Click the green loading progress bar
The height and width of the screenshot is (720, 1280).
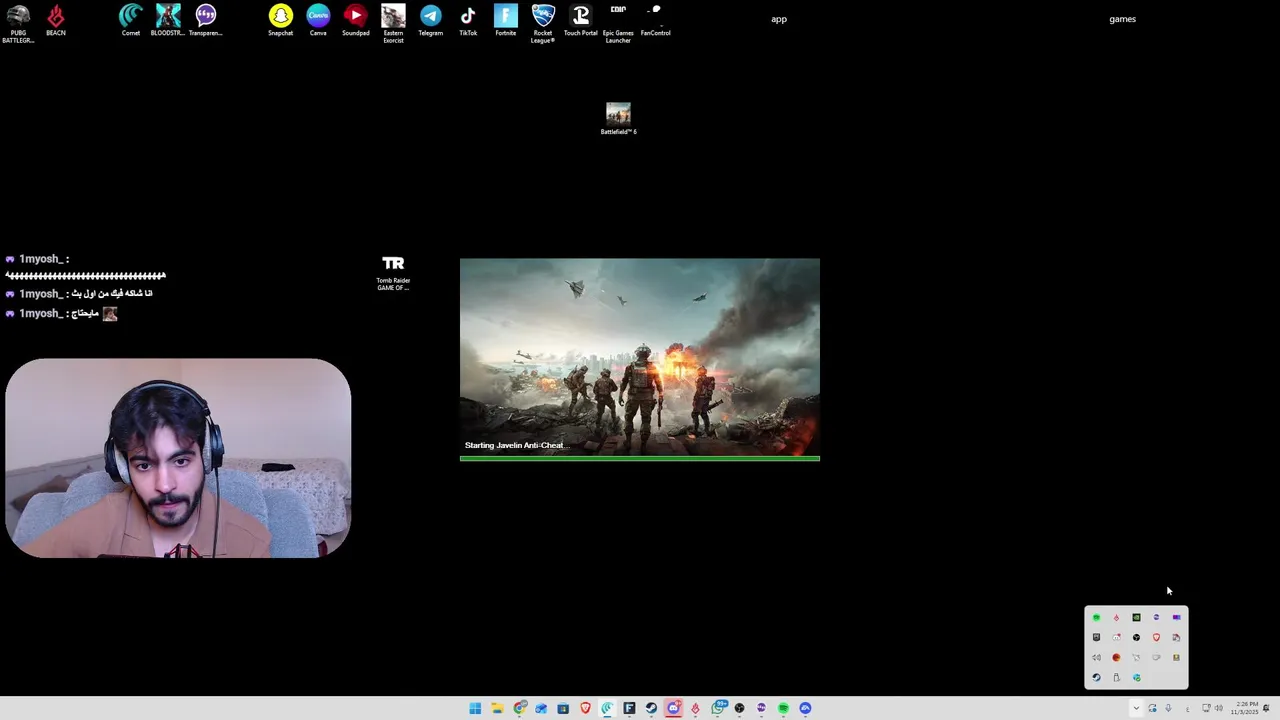click(640, 459)
